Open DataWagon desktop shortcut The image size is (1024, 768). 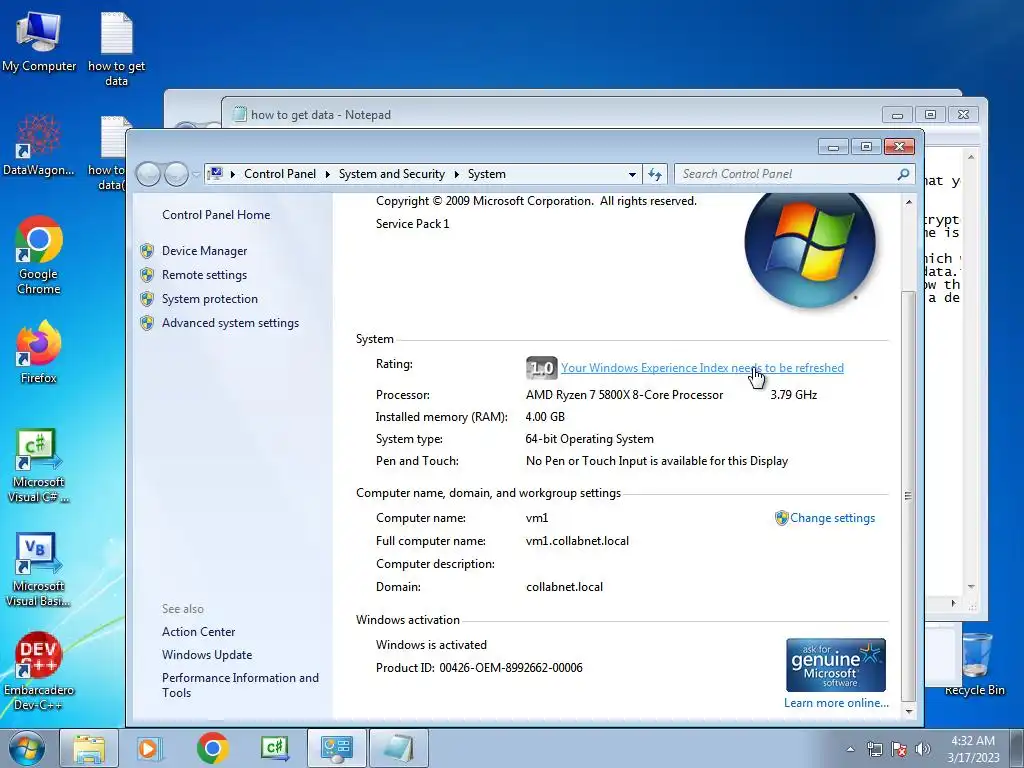tap(39, 145)
